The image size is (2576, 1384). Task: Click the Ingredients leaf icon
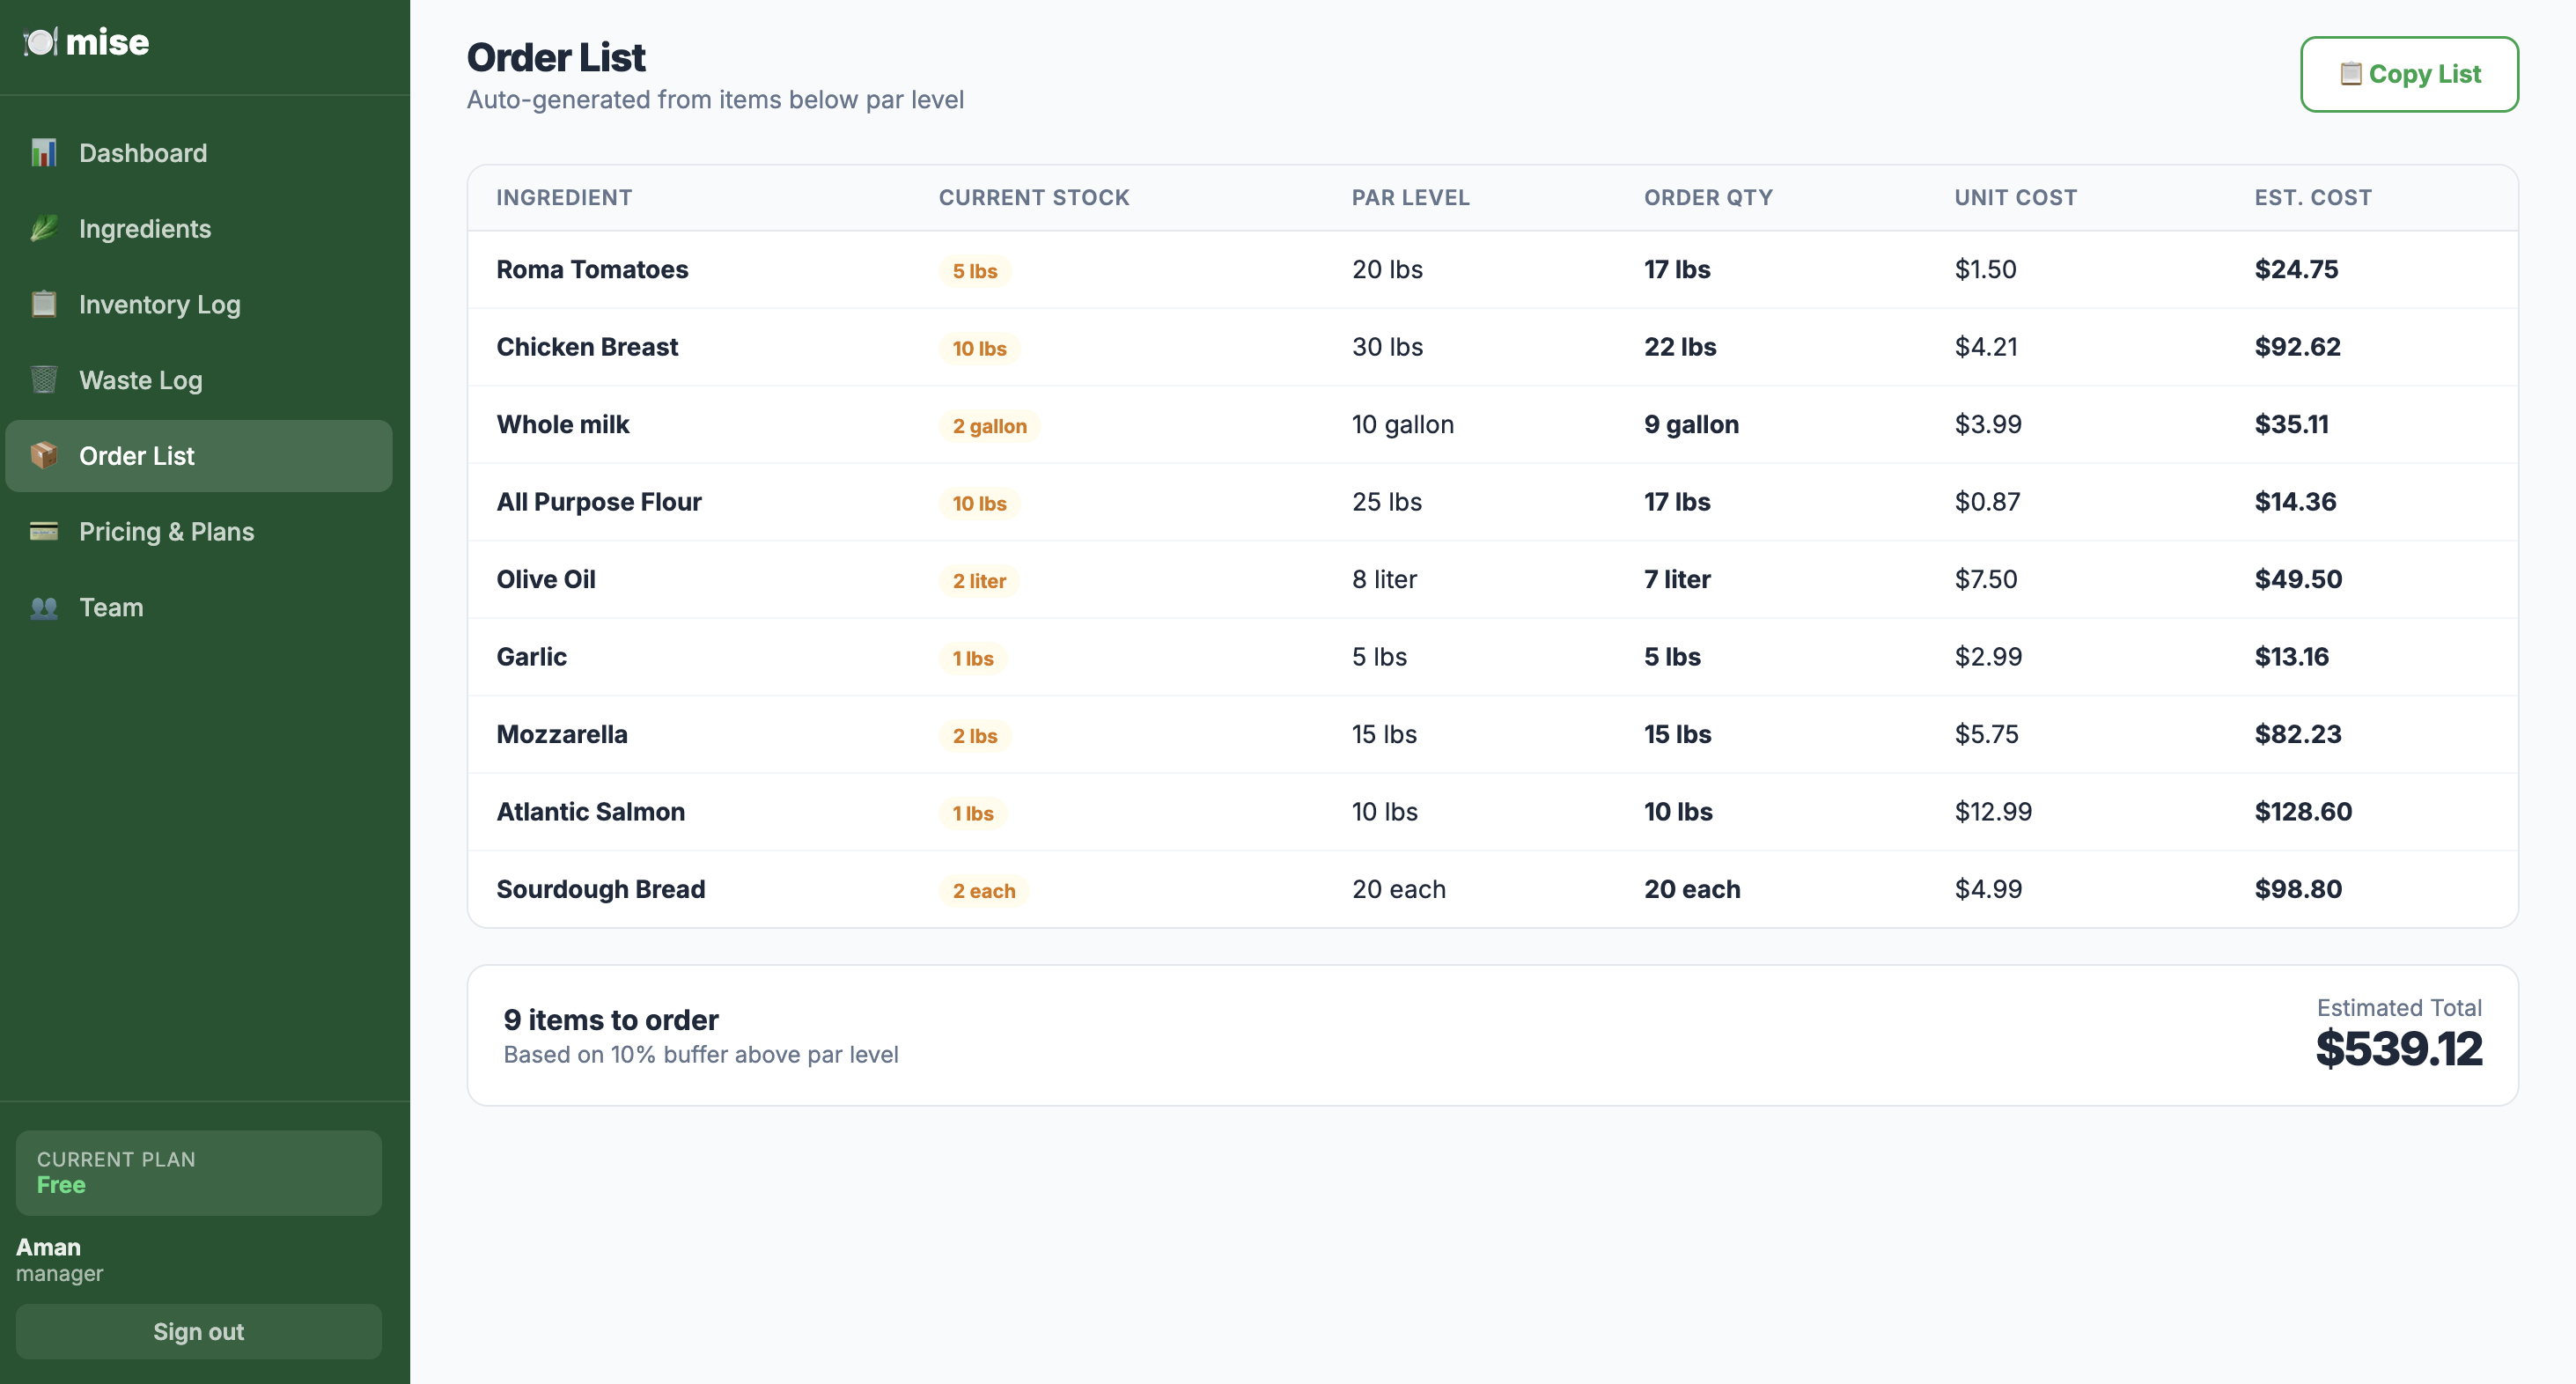[x=43, y=229]
